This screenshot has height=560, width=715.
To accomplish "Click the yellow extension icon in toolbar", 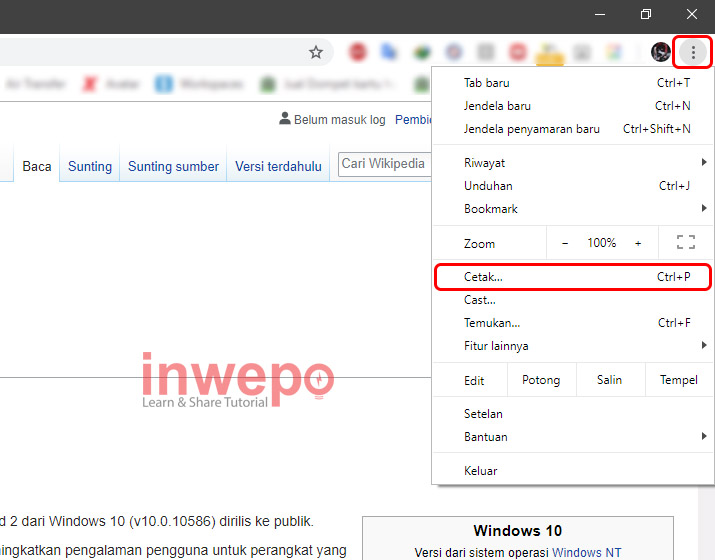I will pyautogui.click(x=549, y=54).
